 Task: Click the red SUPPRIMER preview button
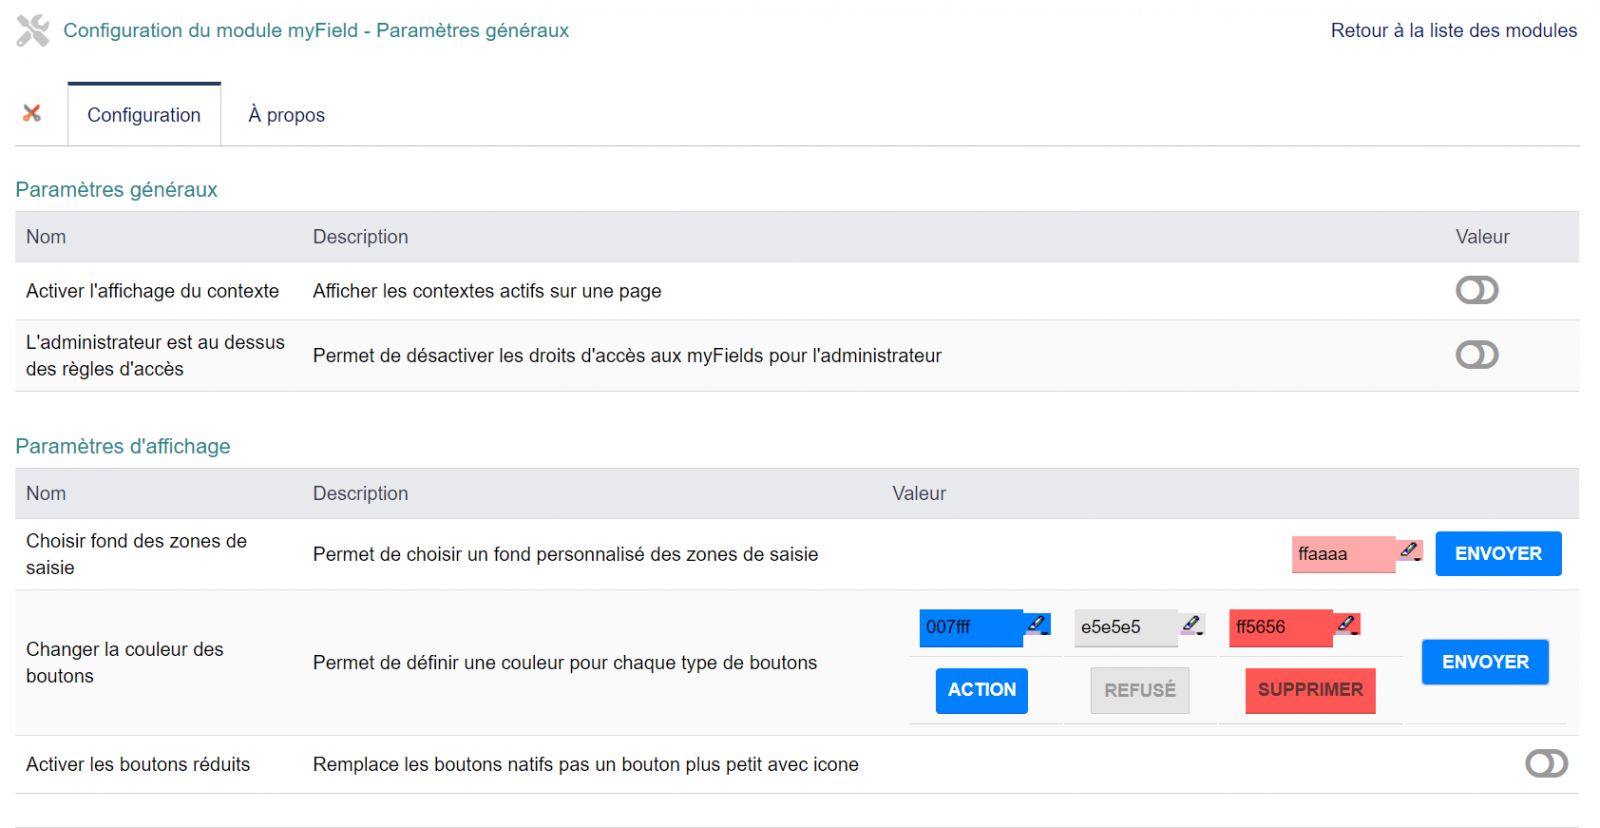click(x=1309, y=690)
